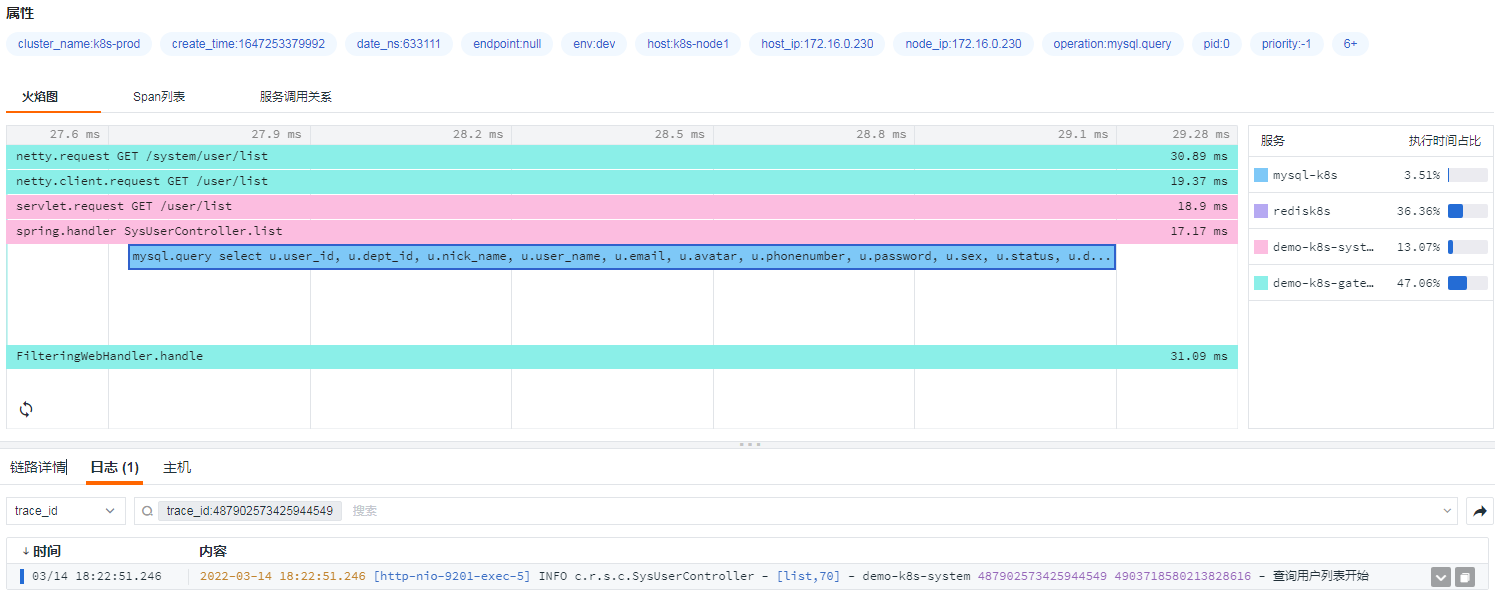Click the share arrow icon beside the search bar

pyautogui.click(x=1480, y=511)
